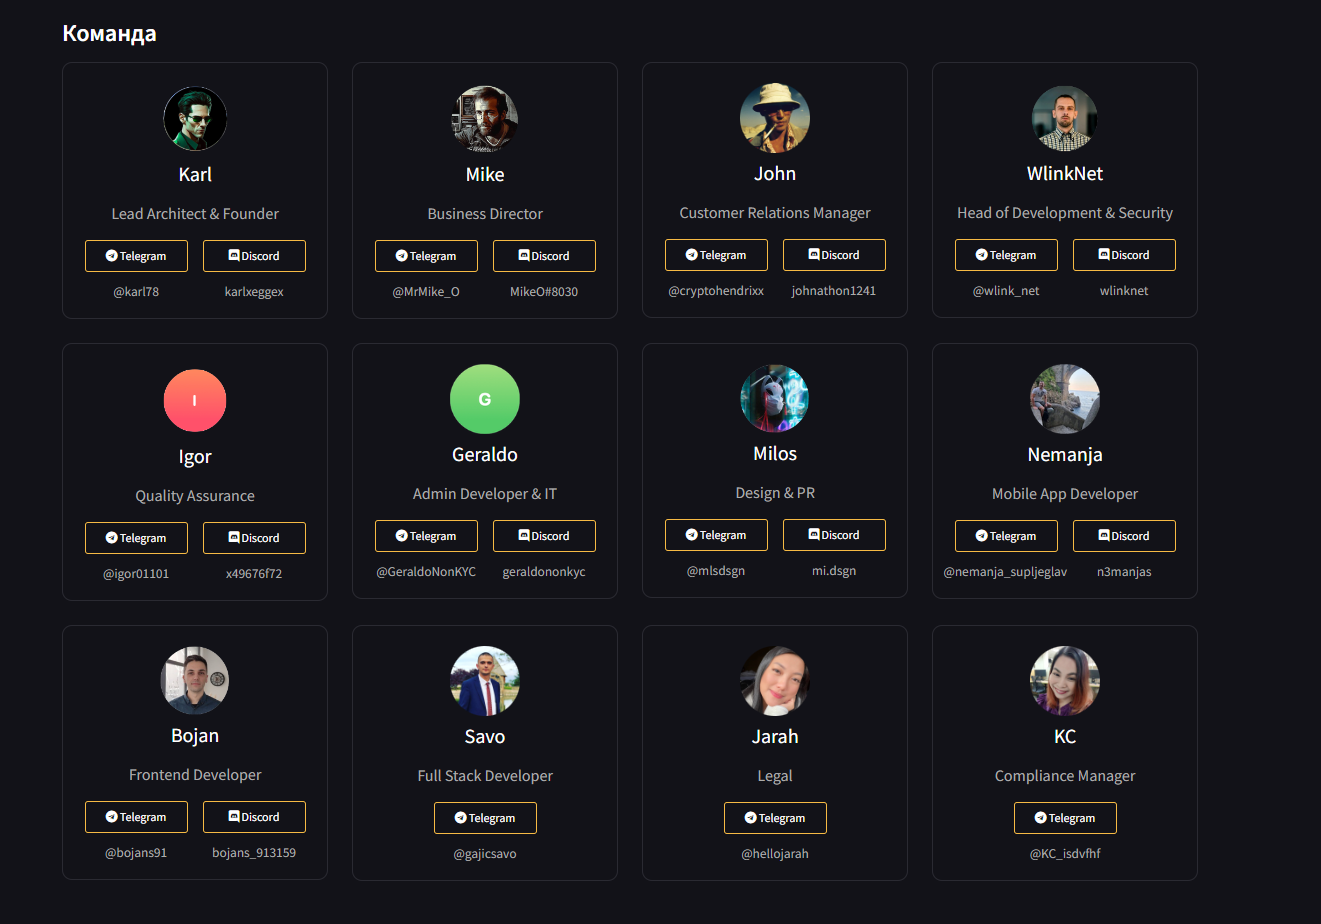The image size is (1321, 924).
Task: Select Geraldo's green letter avatar
Action: [x=485, y=399]
